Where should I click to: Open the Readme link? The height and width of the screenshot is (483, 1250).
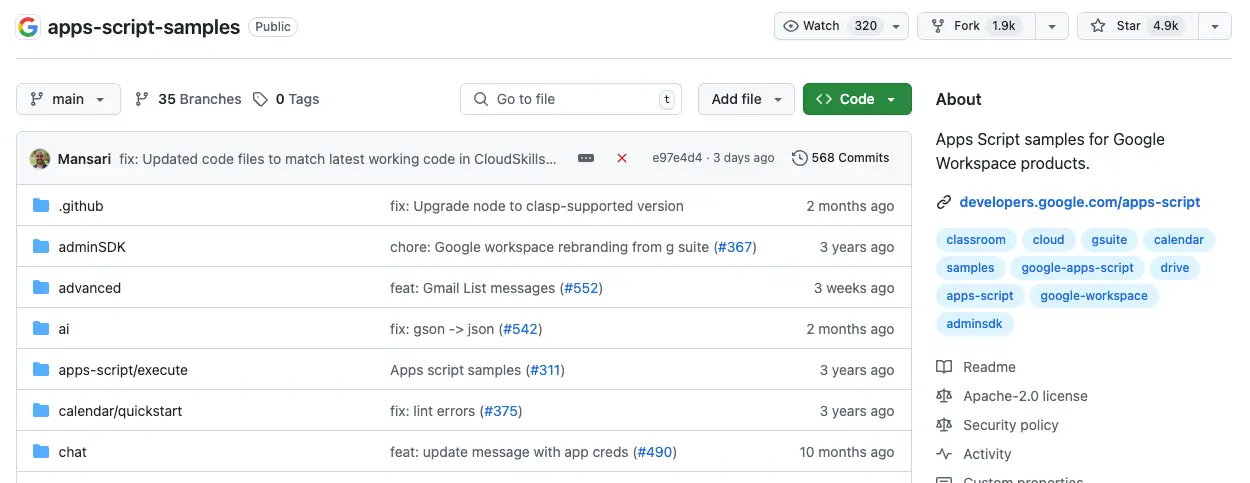976,367
